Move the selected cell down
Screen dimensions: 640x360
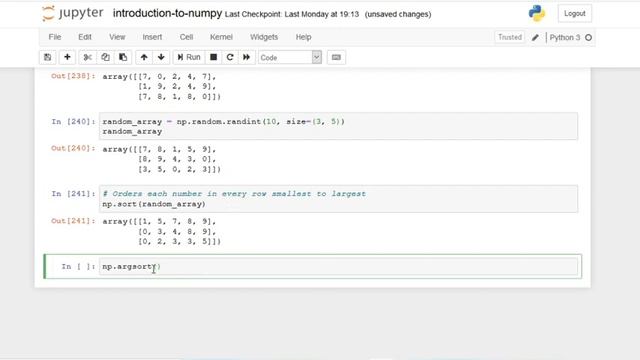[x=161, y=57]
